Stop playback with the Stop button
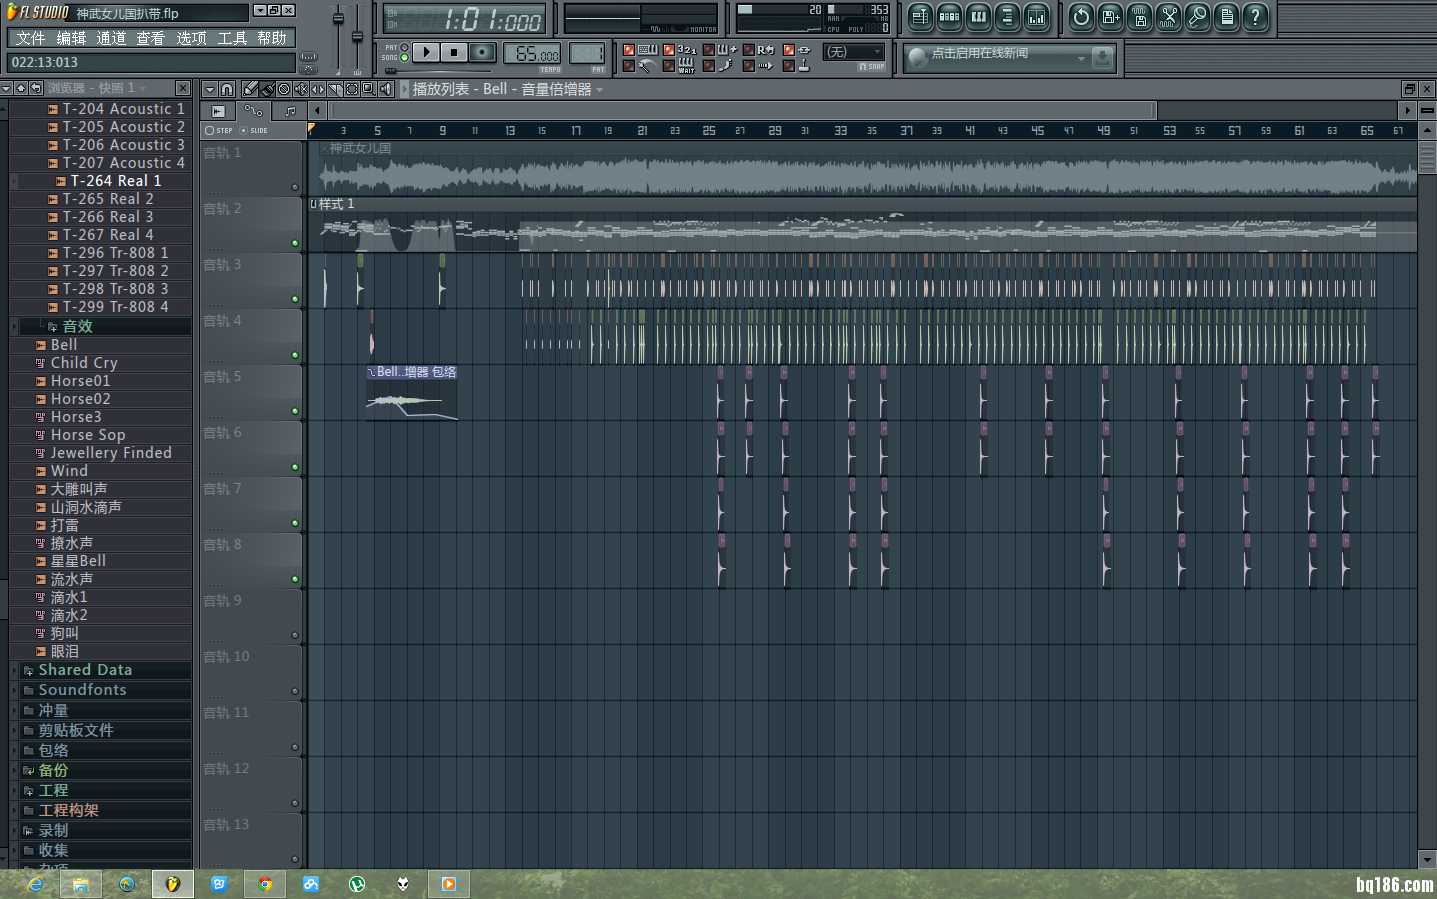The height and width of the screenshot is (899, 1437). (x=453, y=52)
